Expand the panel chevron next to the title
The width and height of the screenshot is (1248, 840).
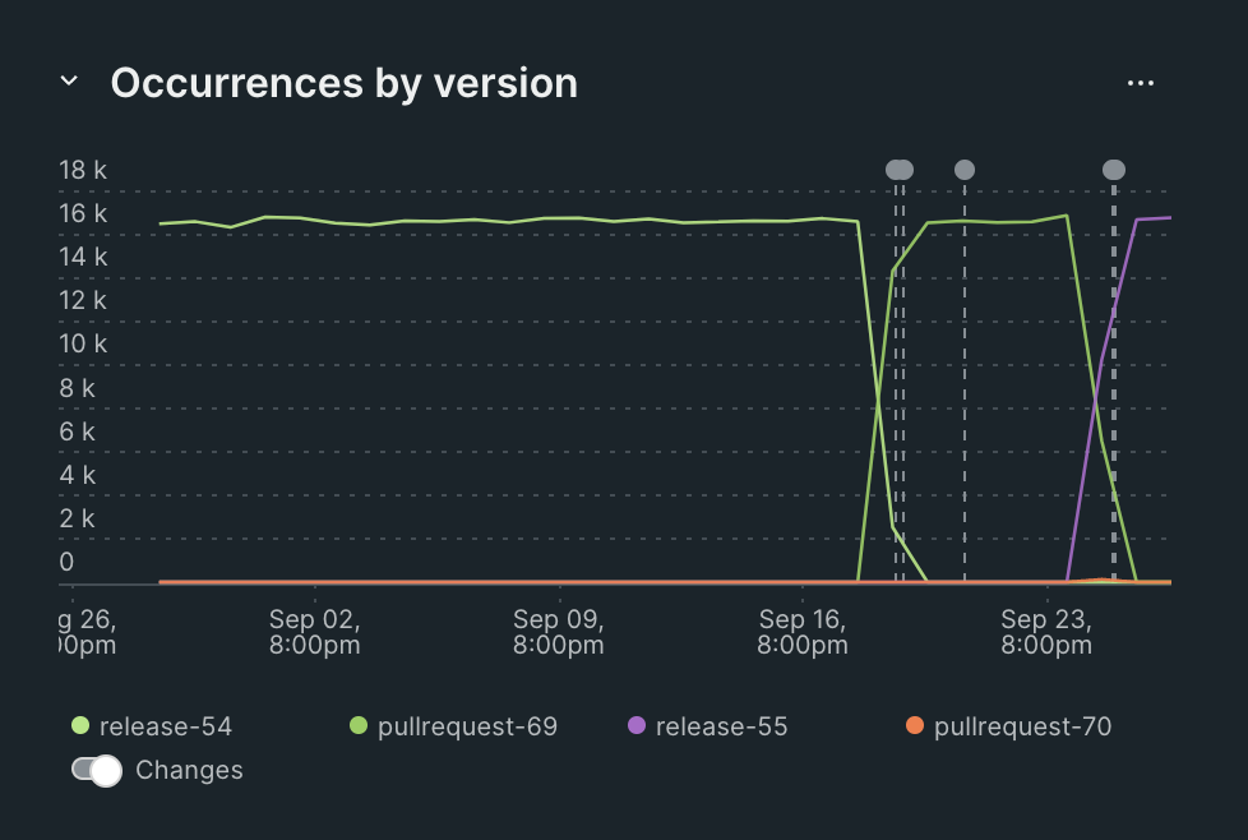pos(68,82)
